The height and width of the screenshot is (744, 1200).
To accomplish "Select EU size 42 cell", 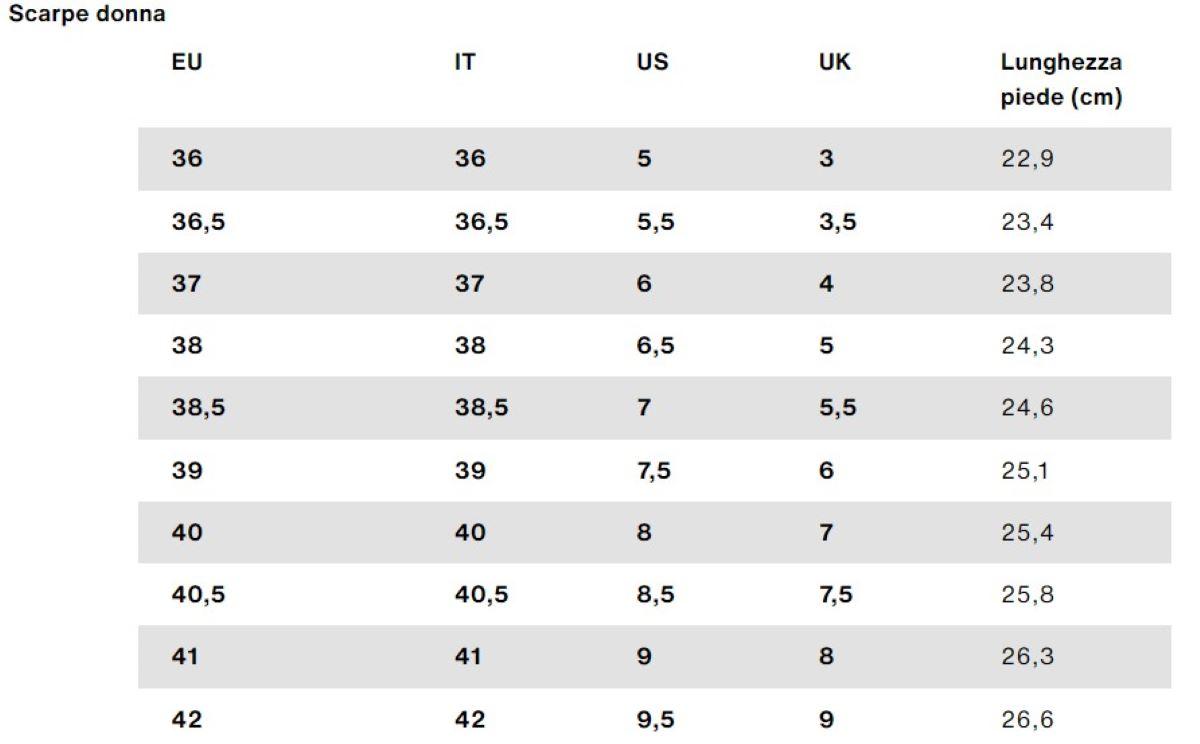I will coord(186,719).
